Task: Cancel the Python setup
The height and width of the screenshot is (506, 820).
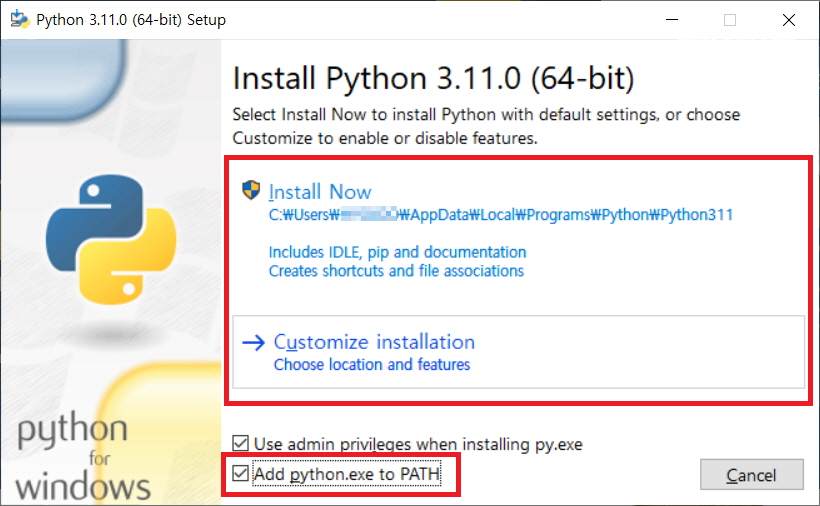Action: 751,475
